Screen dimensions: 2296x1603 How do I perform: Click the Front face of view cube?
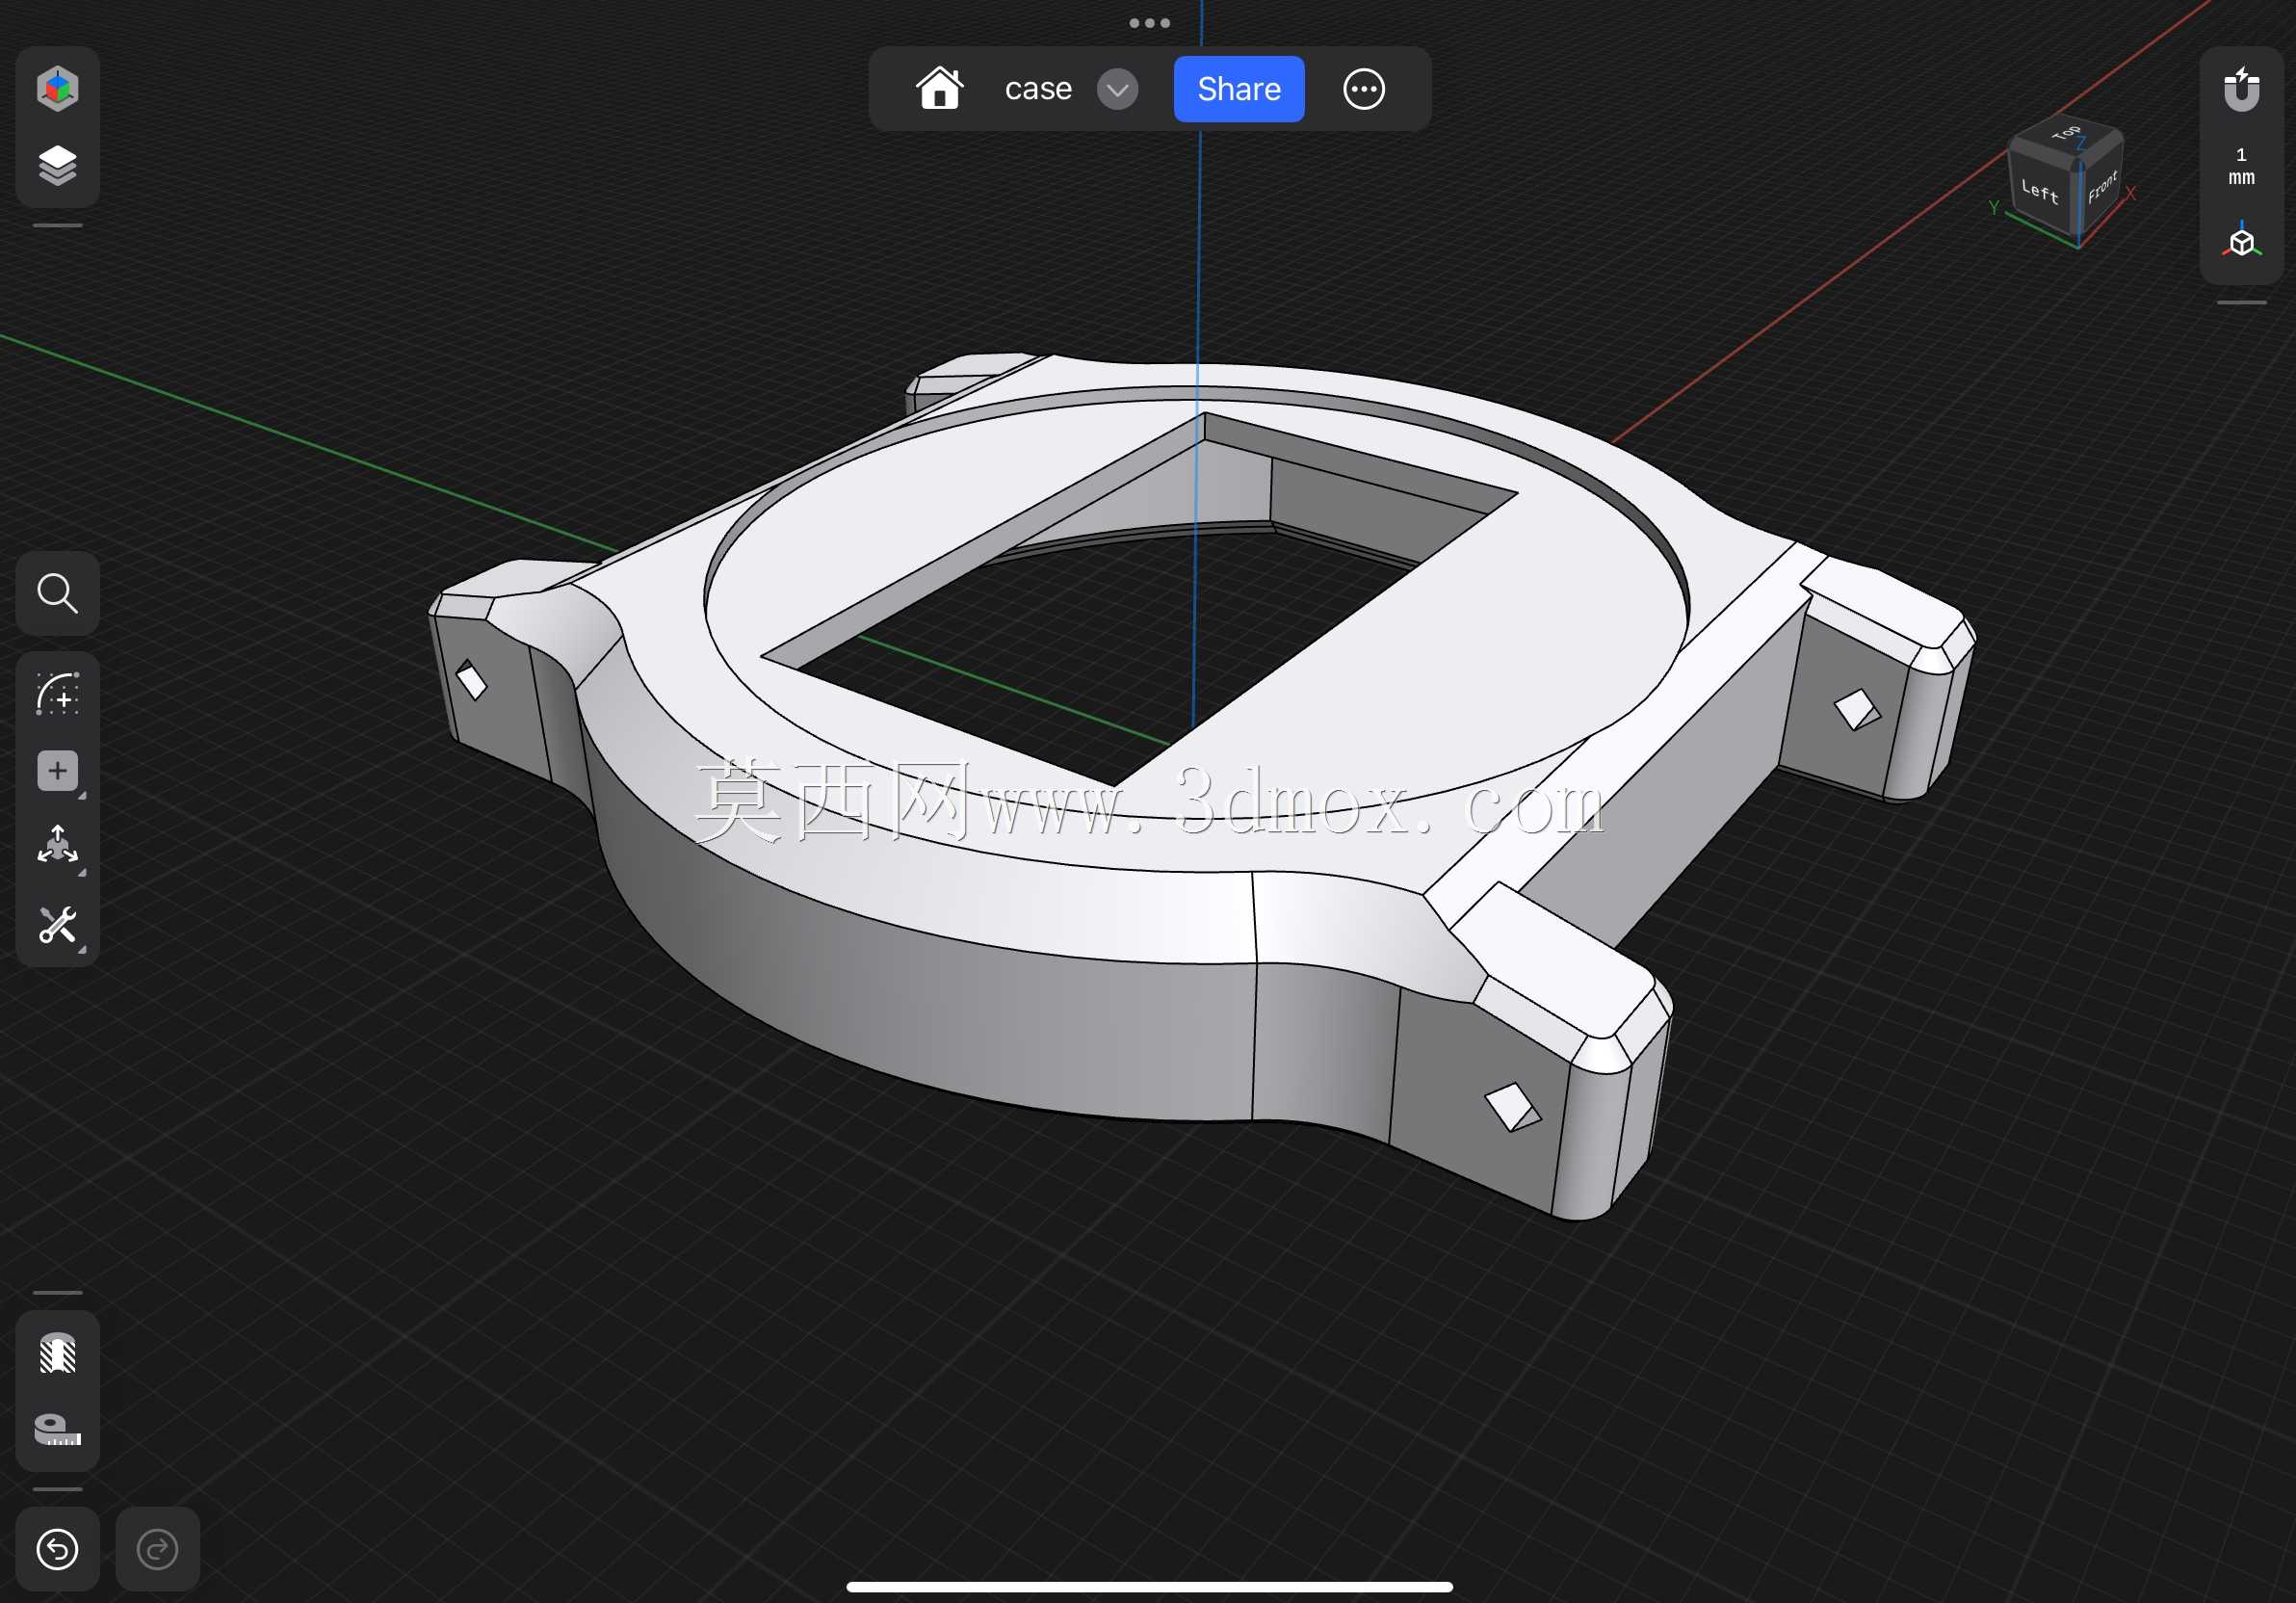[x=2101, y=187]
